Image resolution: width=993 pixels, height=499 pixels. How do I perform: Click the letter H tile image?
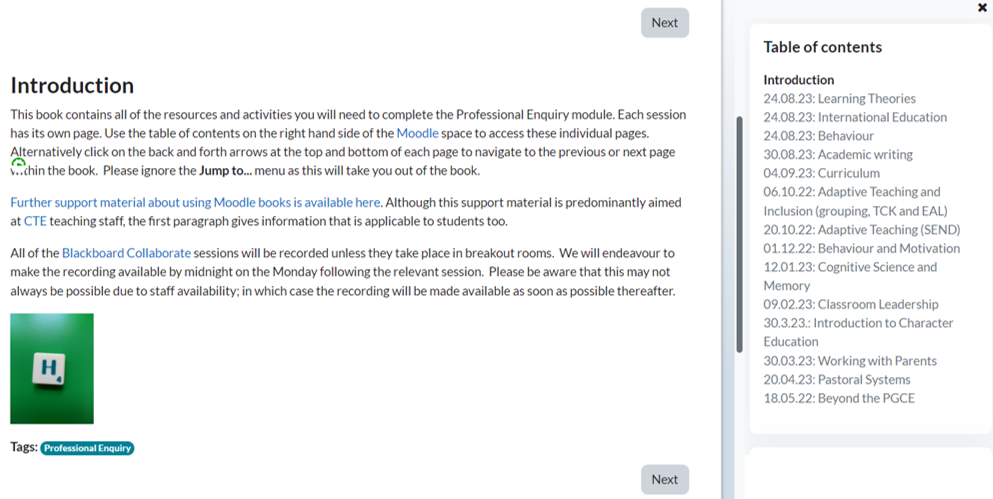click(x=52, y=369)
